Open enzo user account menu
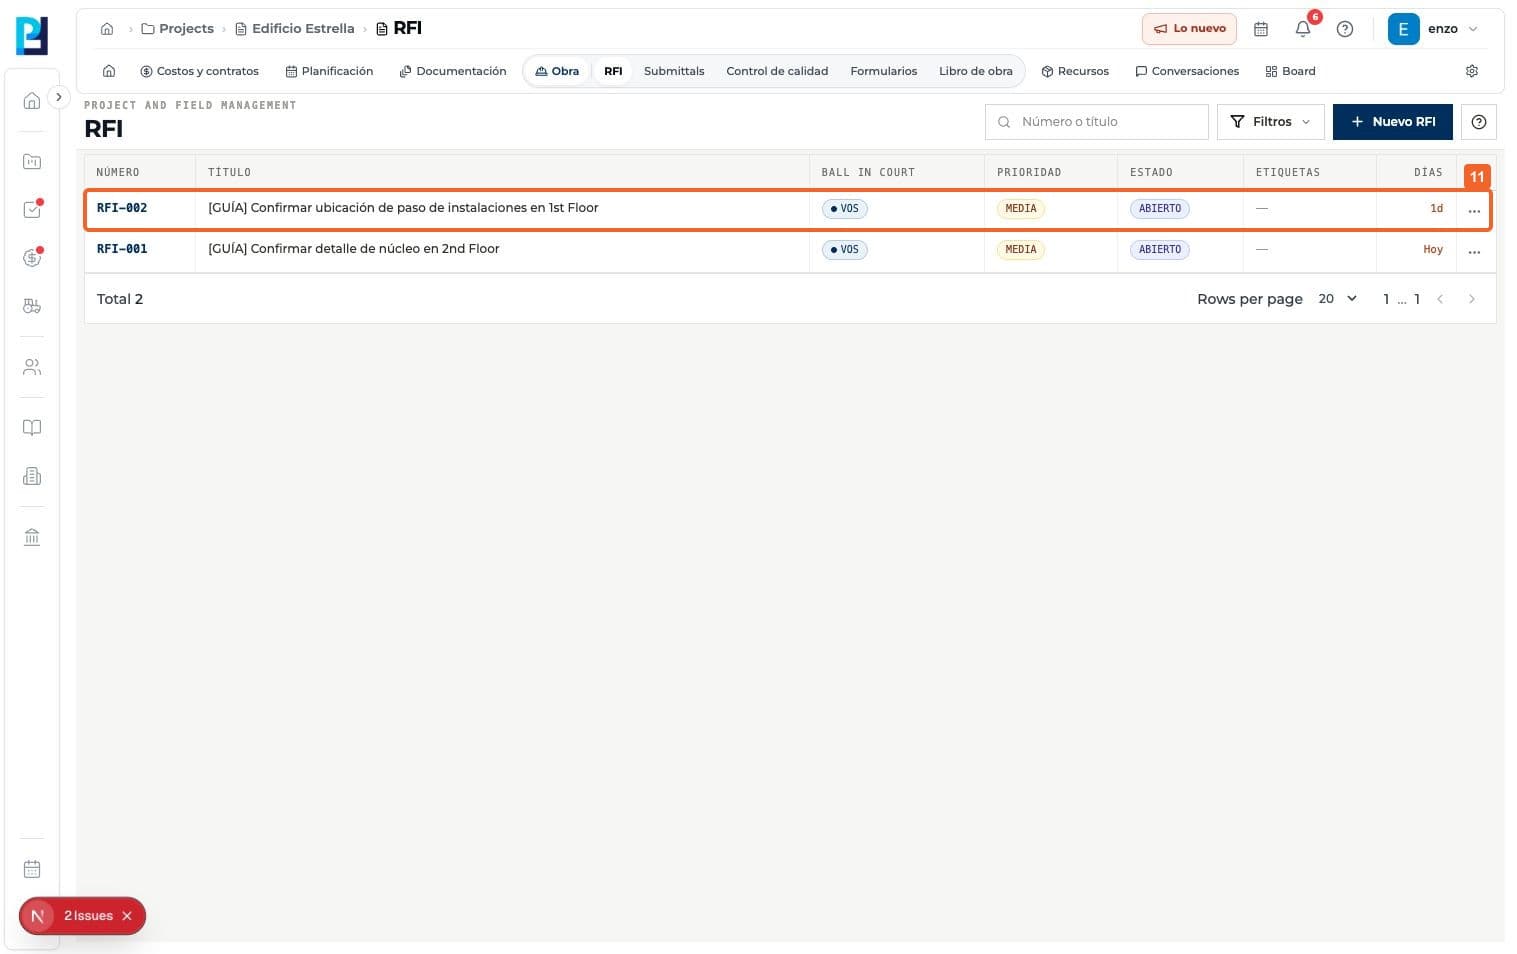1517x954 pixels. click(1433, 29)
